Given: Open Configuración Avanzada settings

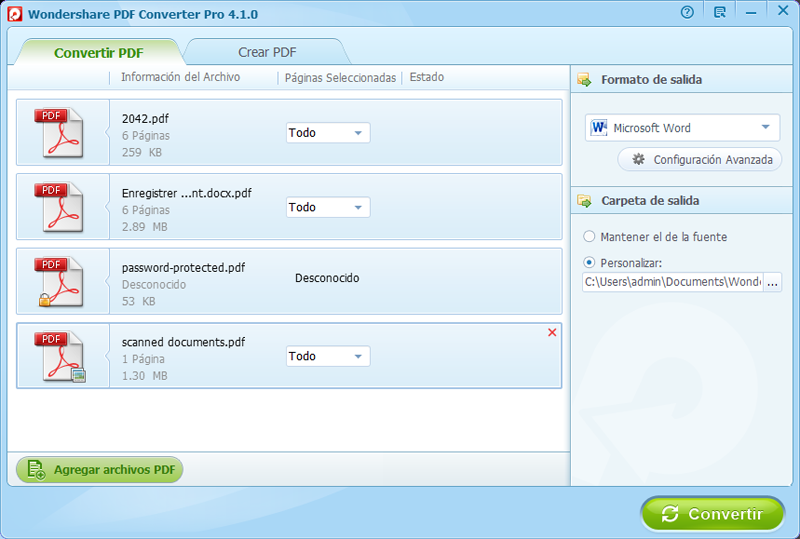Looking at the screenshot, I should coord(700,160).
